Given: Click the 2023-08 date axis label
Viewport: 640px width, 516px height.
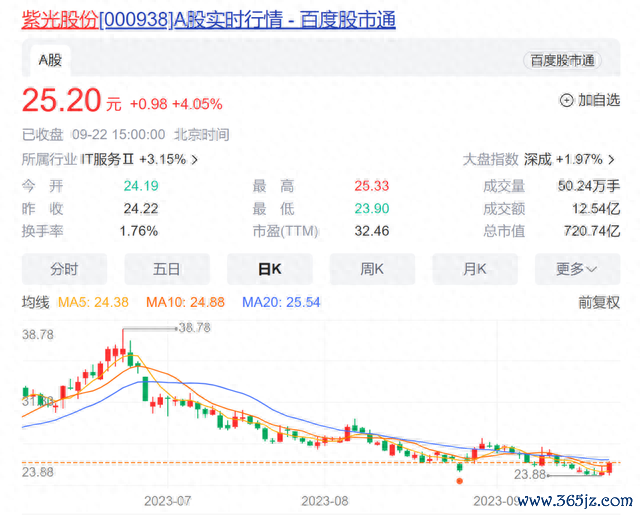Looking at the screenshot, I should pyautogui.click(x=324, y=501).
